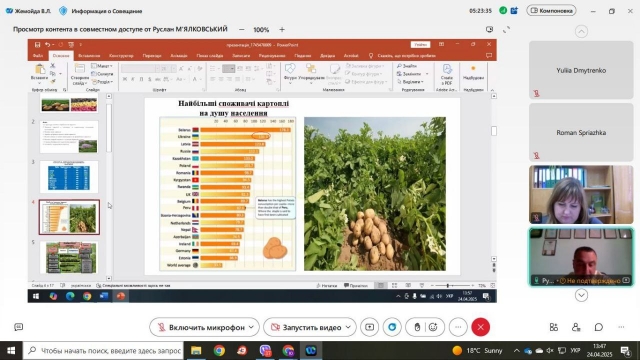Screen dimensions: 640x360
Task: Show next participants with down chevron
Action: tap(581, 295)
